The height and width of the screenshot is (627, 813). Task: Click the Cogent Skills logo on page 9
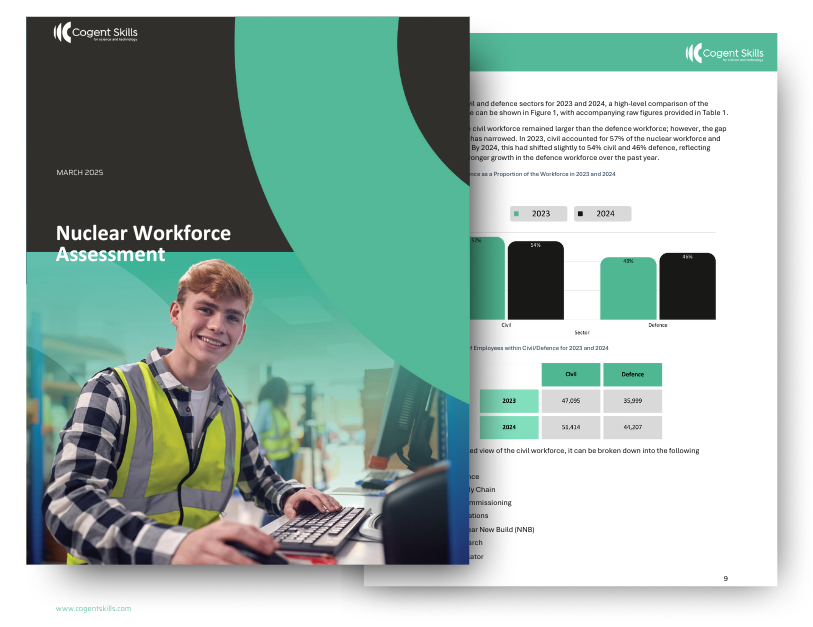[727, 52]
